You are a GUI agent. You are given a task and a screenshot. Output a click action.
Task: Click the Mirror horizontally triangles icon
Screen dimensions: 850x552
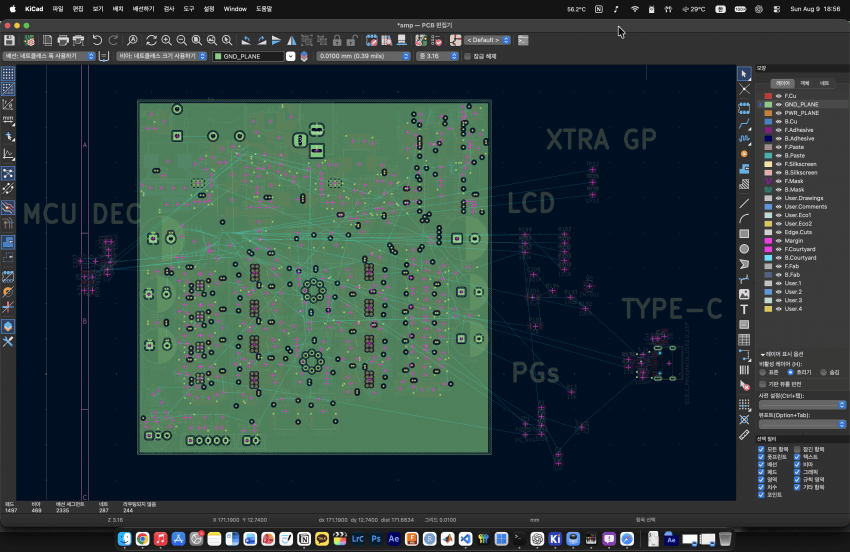click(x=292, y=40)
